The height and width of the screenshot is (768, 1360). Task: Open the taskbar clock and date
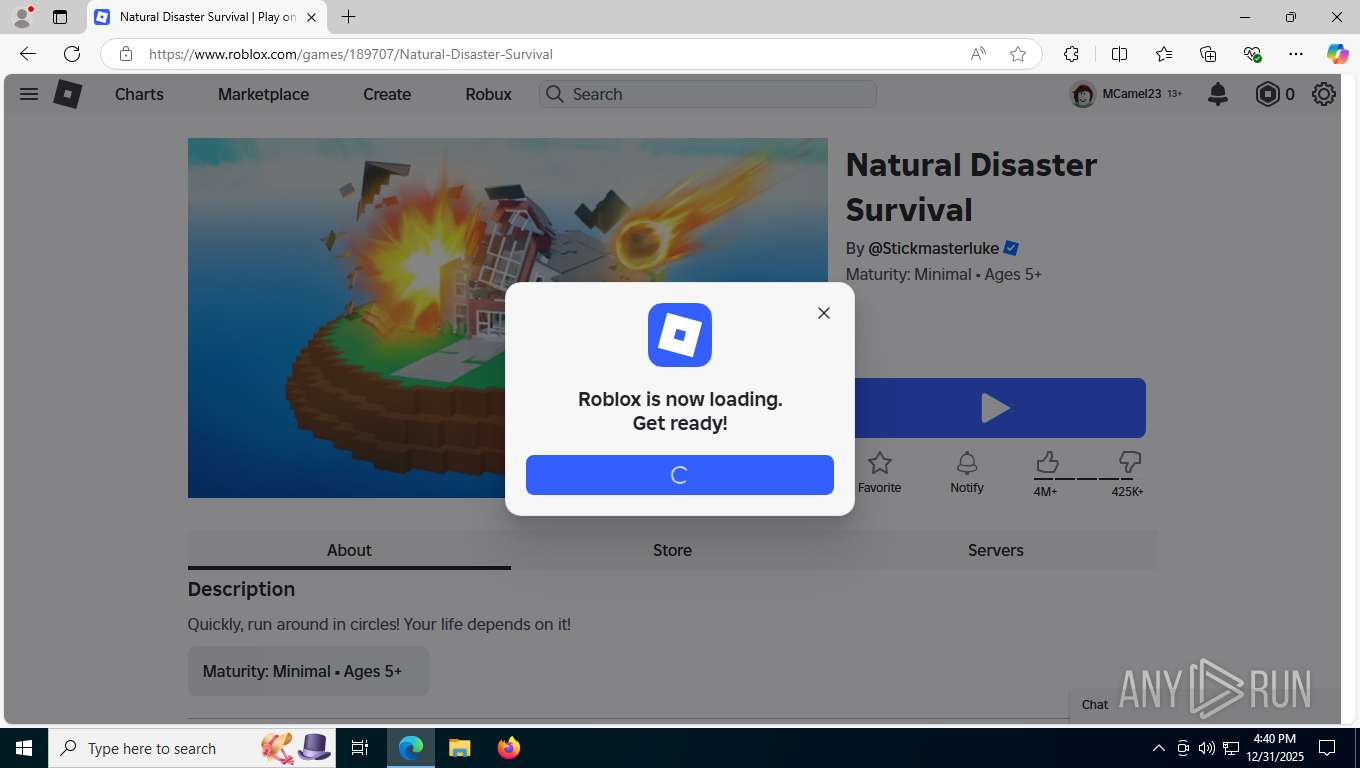[x=1274, y=748]
